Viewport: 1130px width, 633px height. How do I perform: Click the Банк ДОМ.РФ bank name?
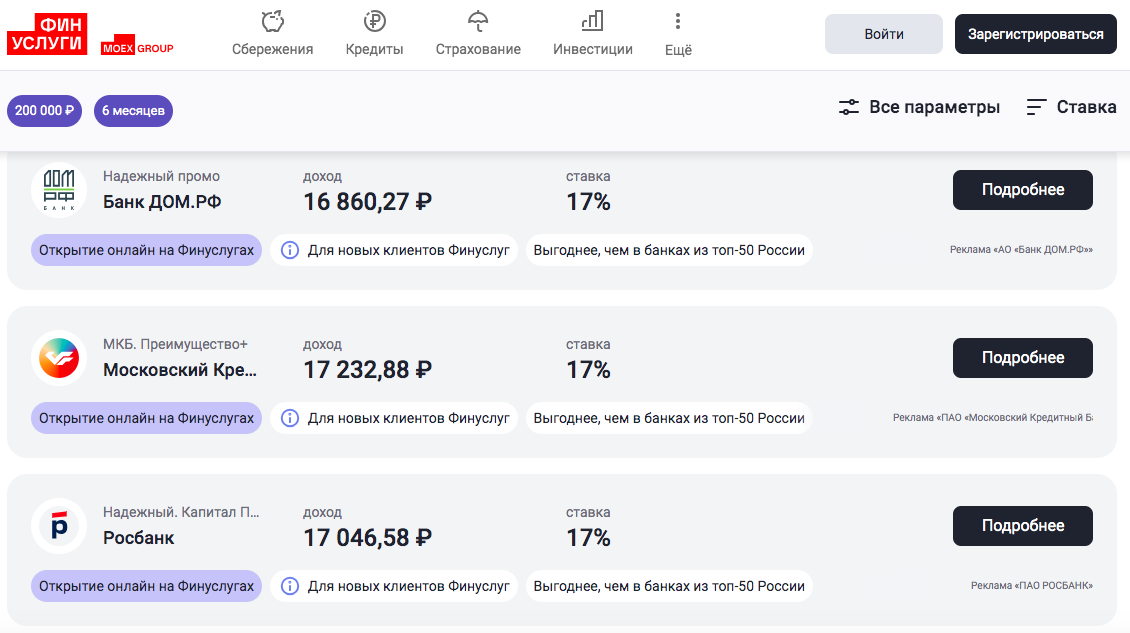click(162, 202)
